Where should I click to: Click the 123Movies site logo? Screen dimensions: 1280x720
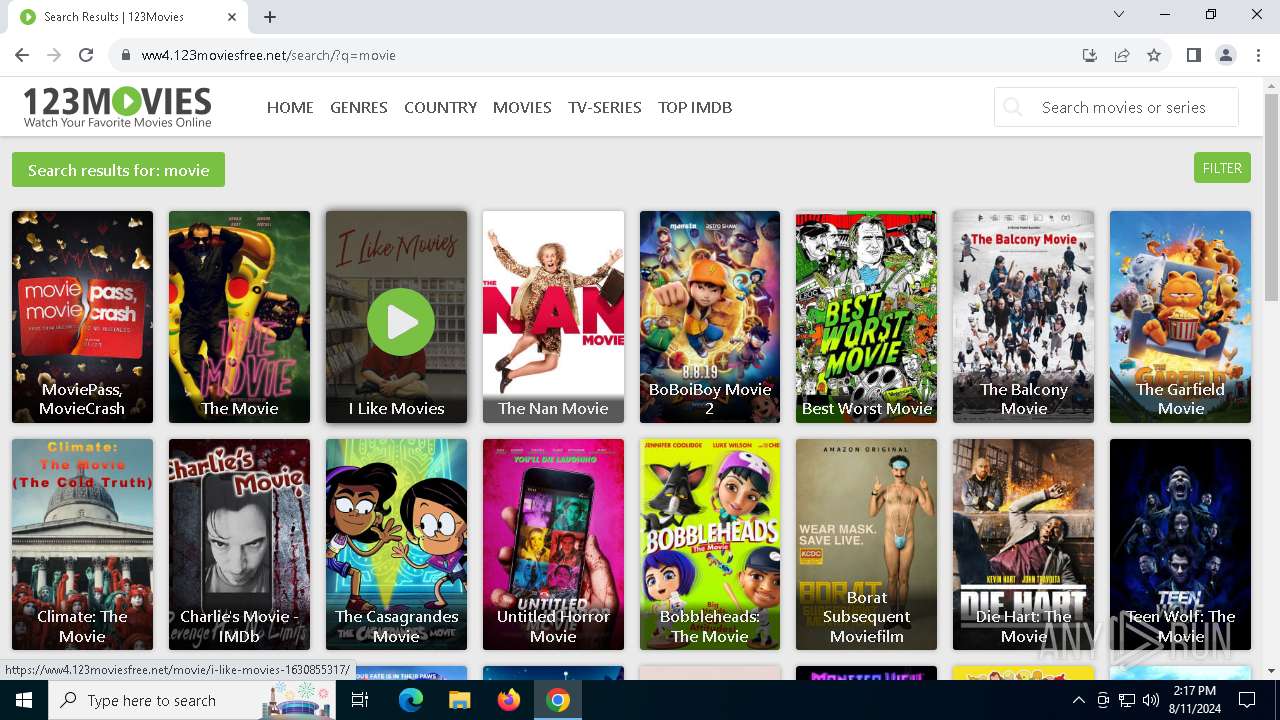pyautogui.click(x=117, y=107)
